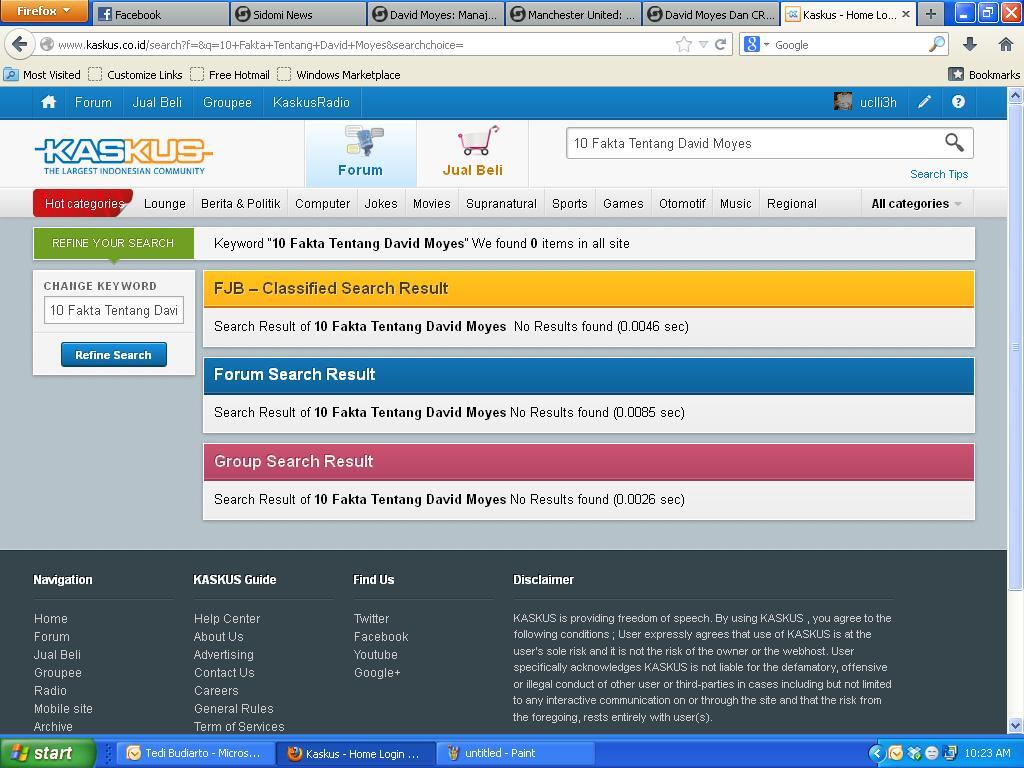Switch to the Facebook tab
The width and height of the screenshot is (1024, 768).
pyautogui.click(x=161, y=14)
